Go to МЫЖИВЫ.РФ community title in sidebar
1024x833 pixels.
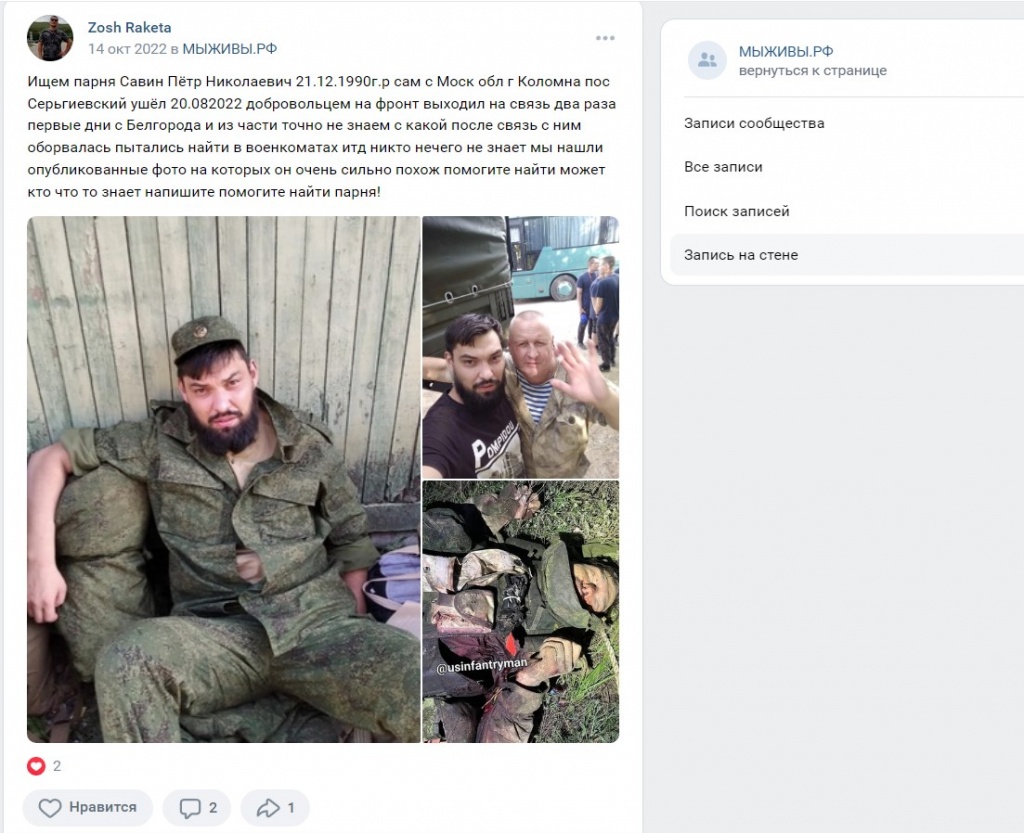[786, 51]
